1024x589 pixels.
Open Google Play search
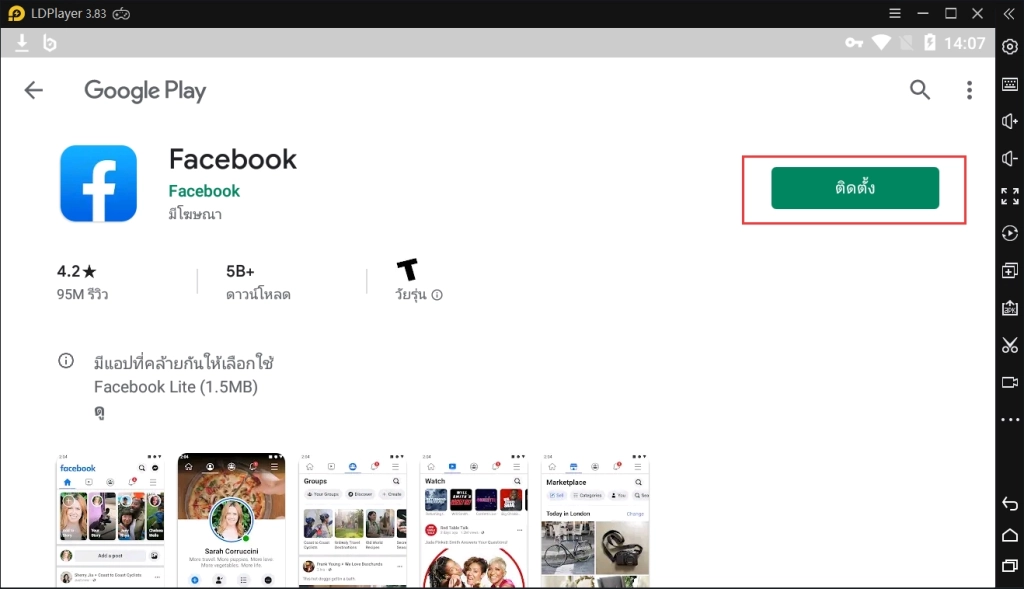point(920,89)
